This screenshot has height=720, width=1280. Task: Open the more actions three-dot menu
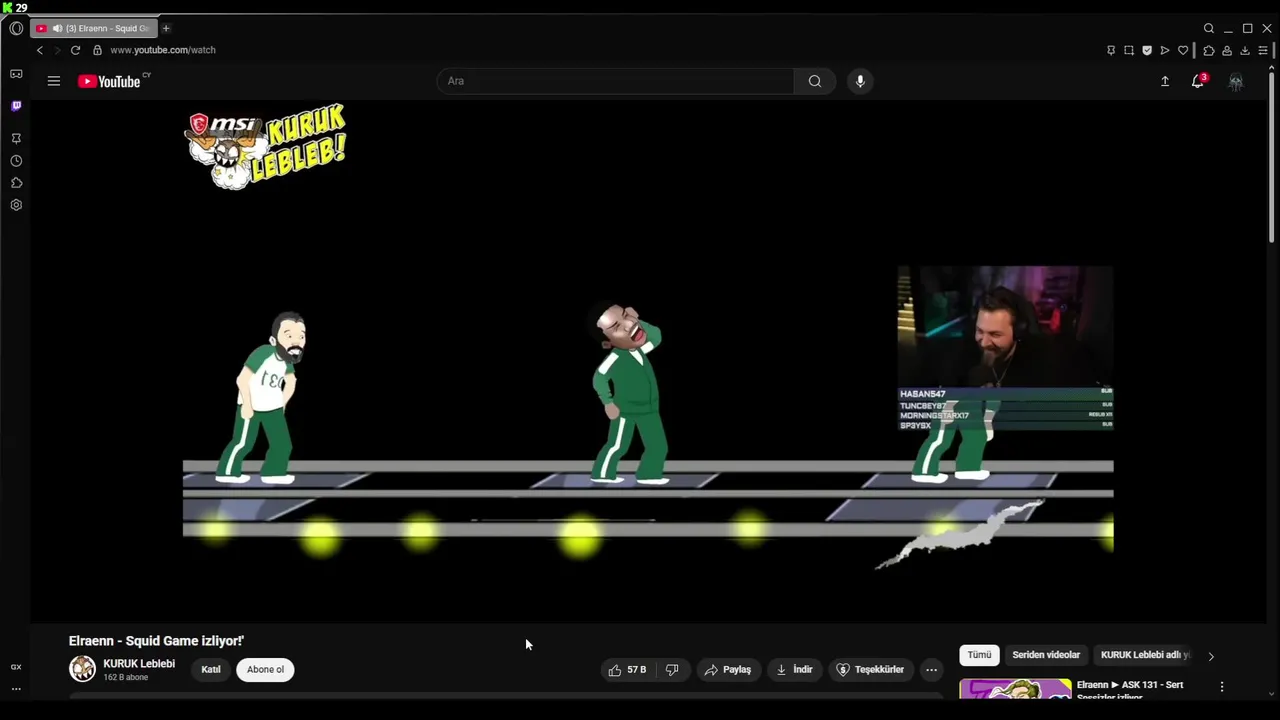click(x=931, y=670)
